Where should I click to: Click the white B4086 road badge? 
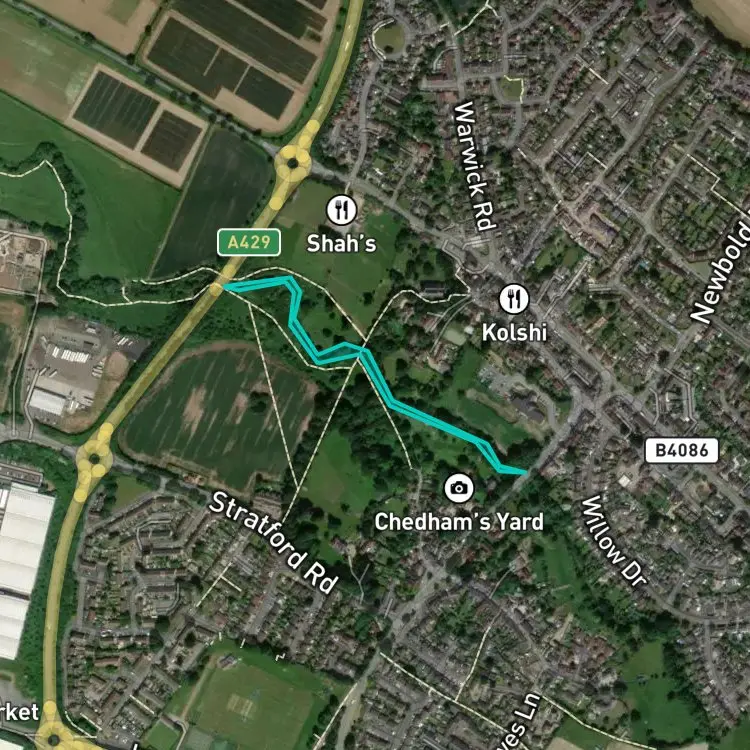tap(682, 451)
